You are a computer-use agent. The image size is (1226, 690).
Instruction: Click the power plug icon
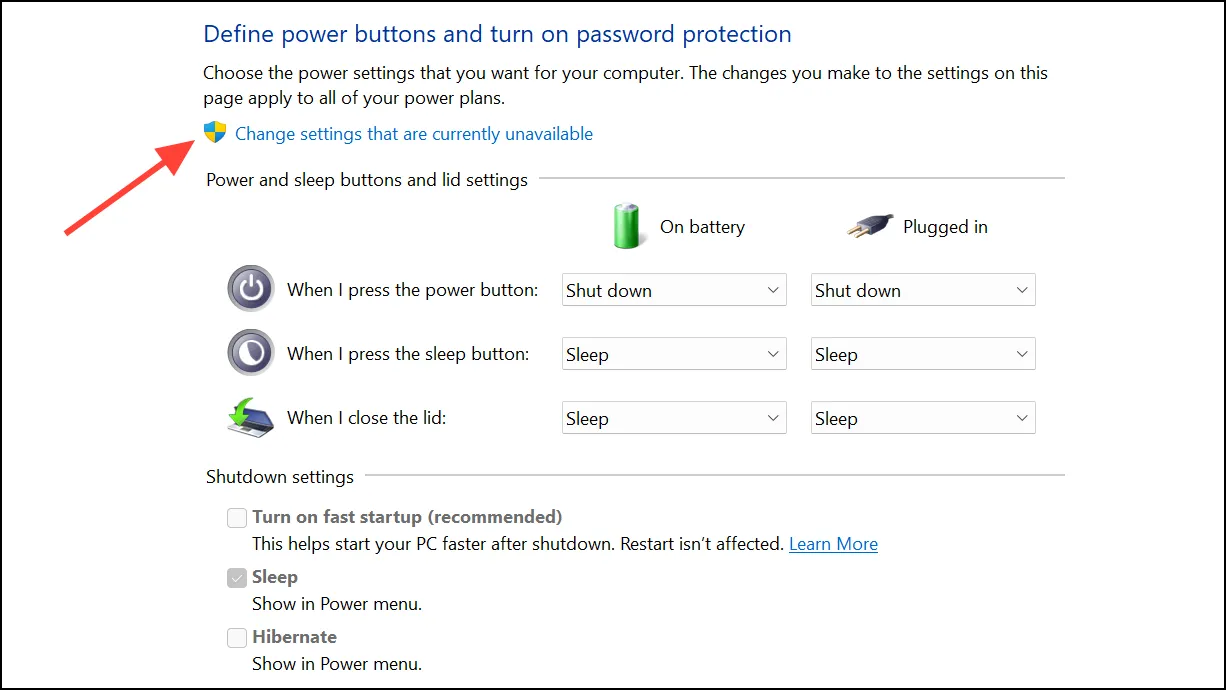(x=868, y=227)
